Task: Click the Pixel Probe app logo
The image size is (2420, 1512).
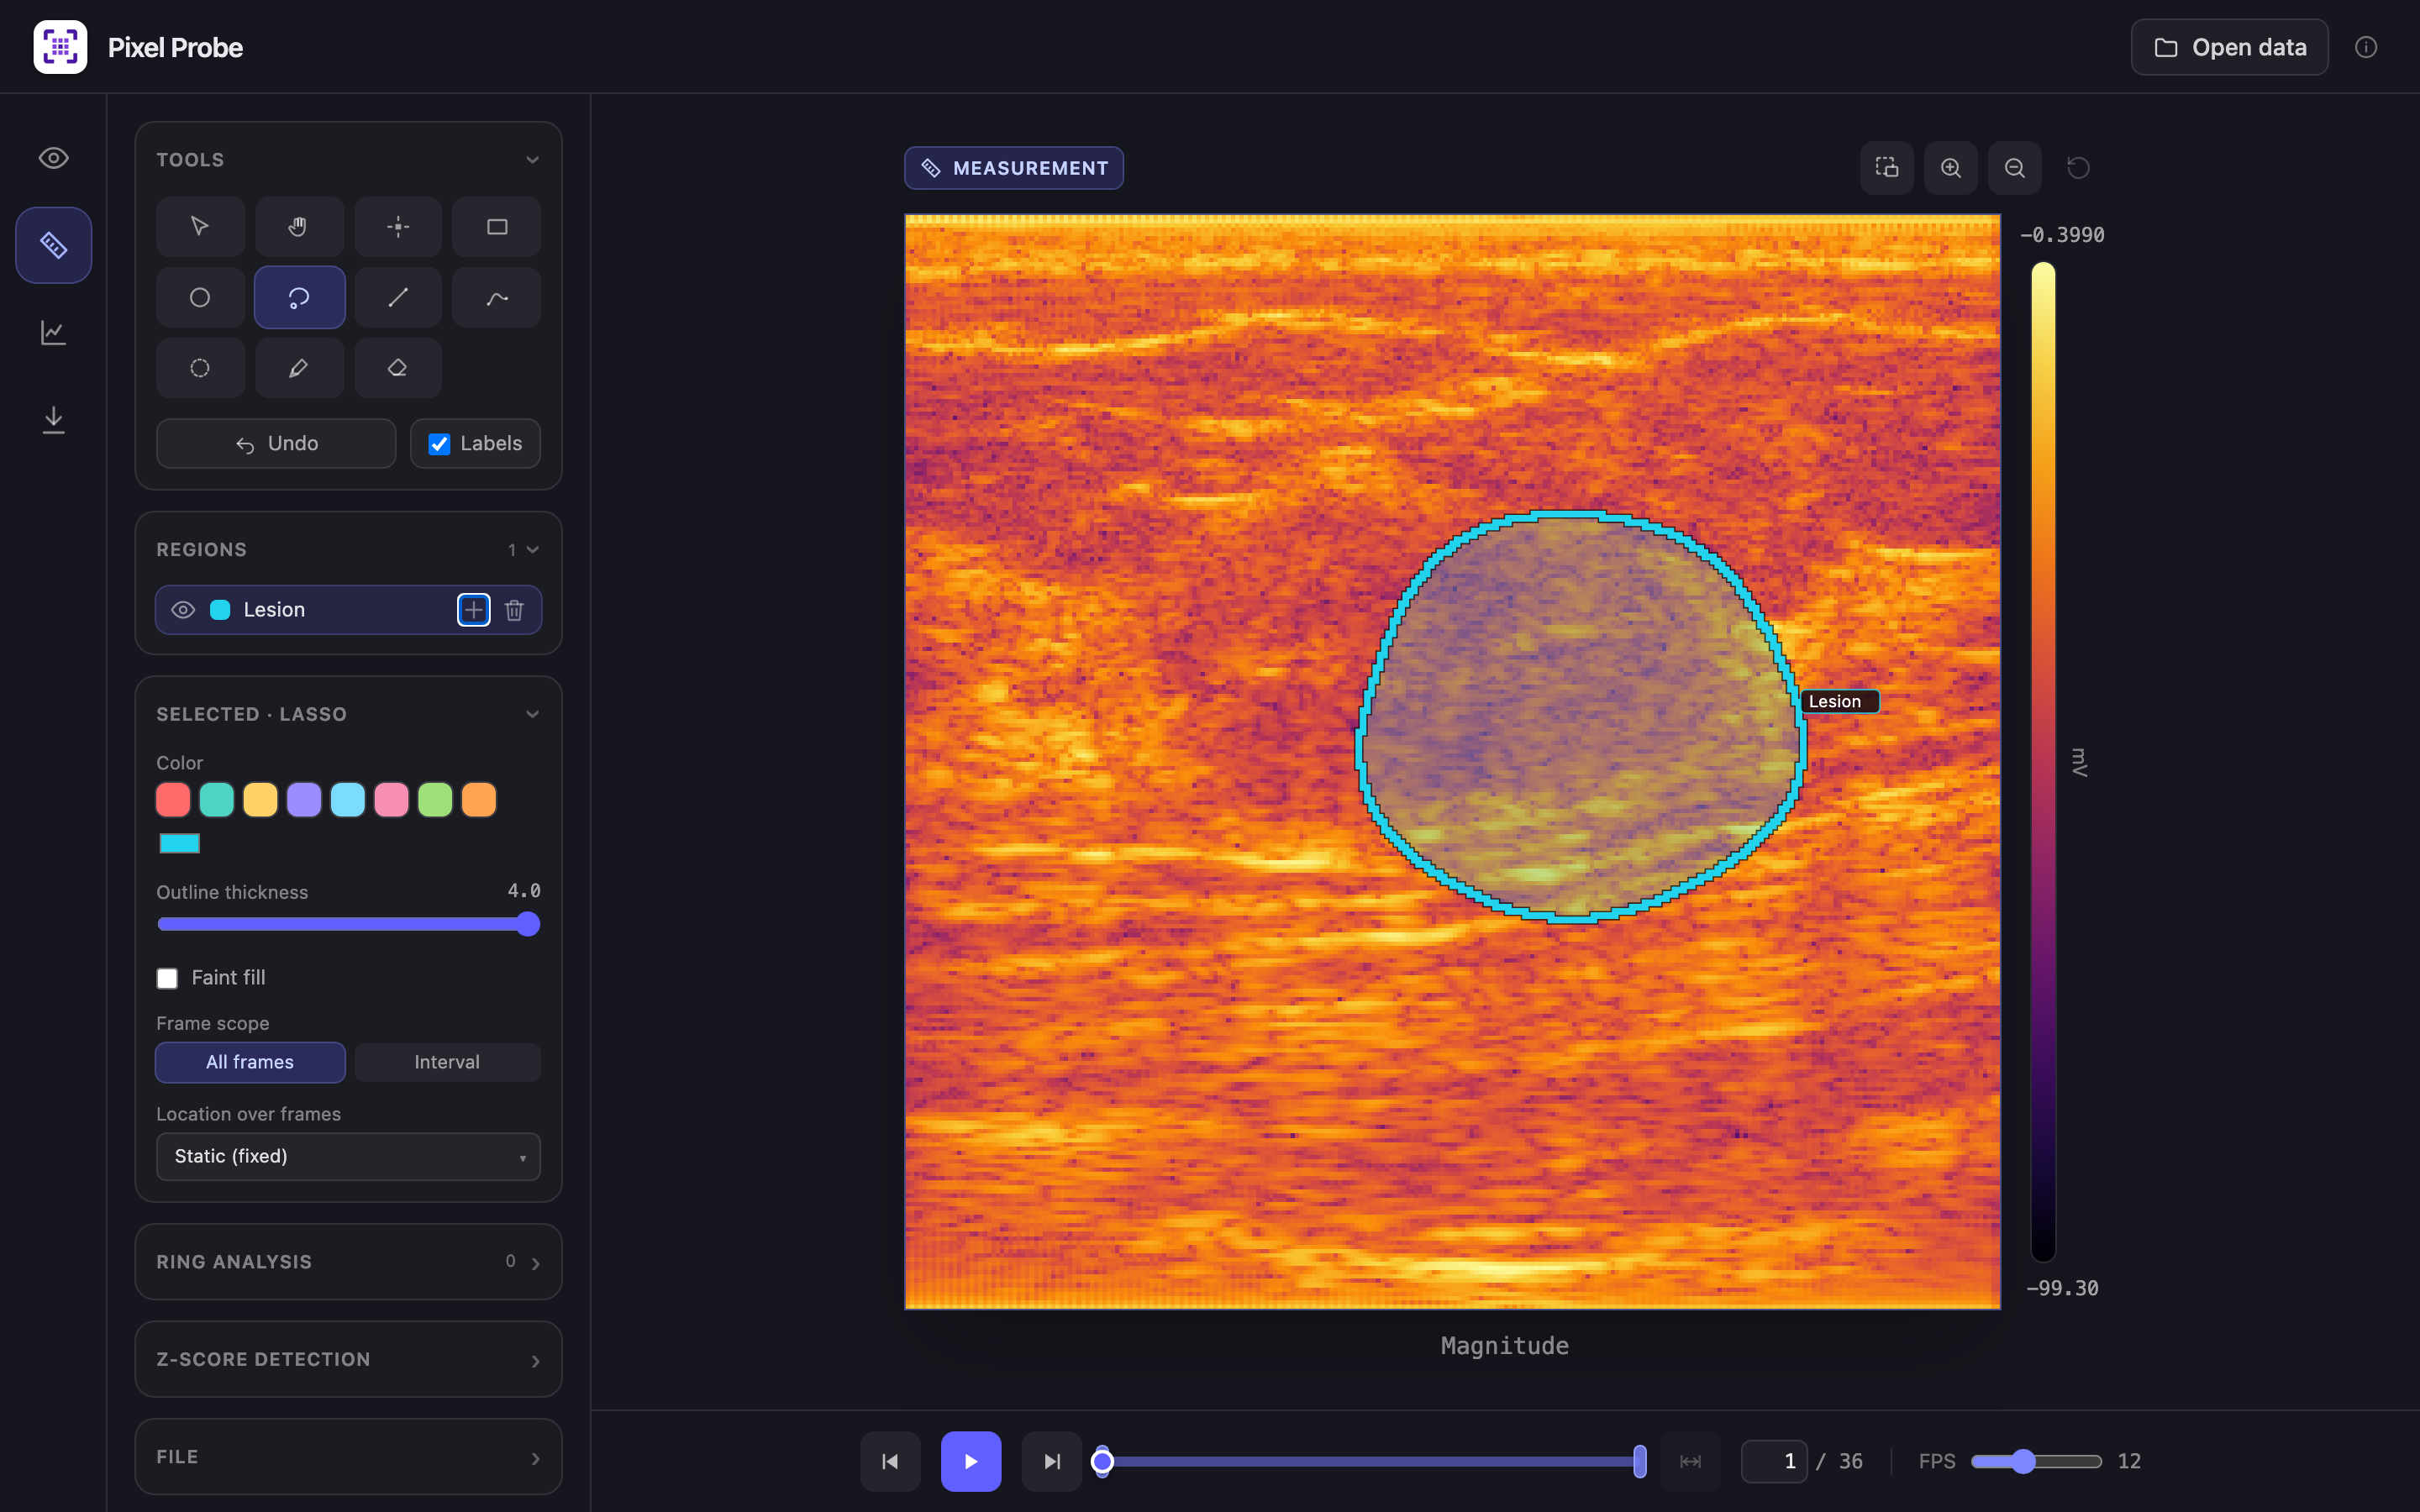Action: coord(60,47)
